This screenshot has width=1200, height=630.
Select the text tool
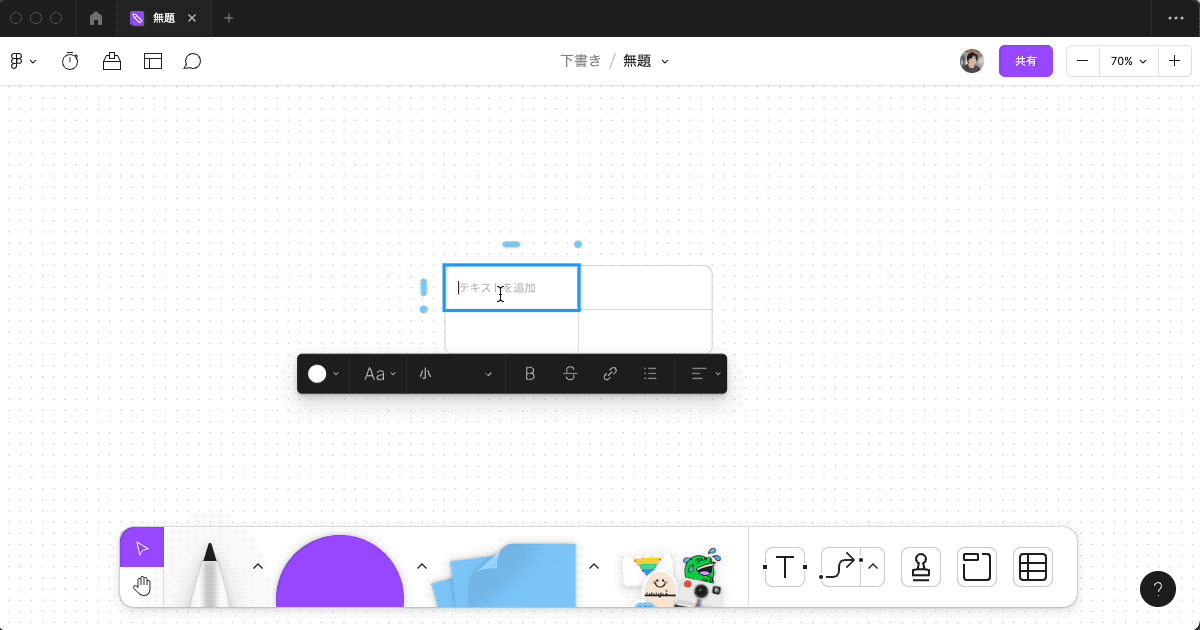(x=785, y=567)
